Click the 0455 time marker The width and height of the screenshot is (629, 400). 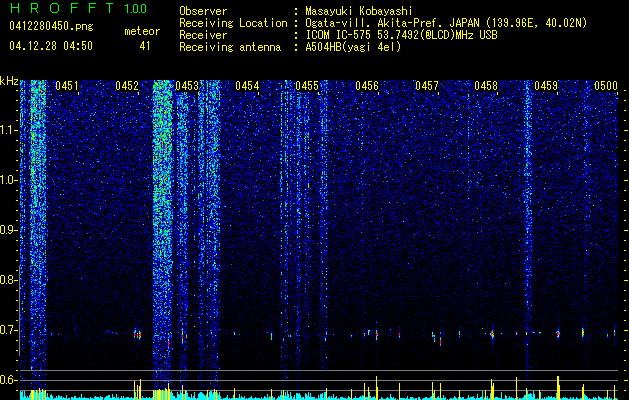coord(307,86)
